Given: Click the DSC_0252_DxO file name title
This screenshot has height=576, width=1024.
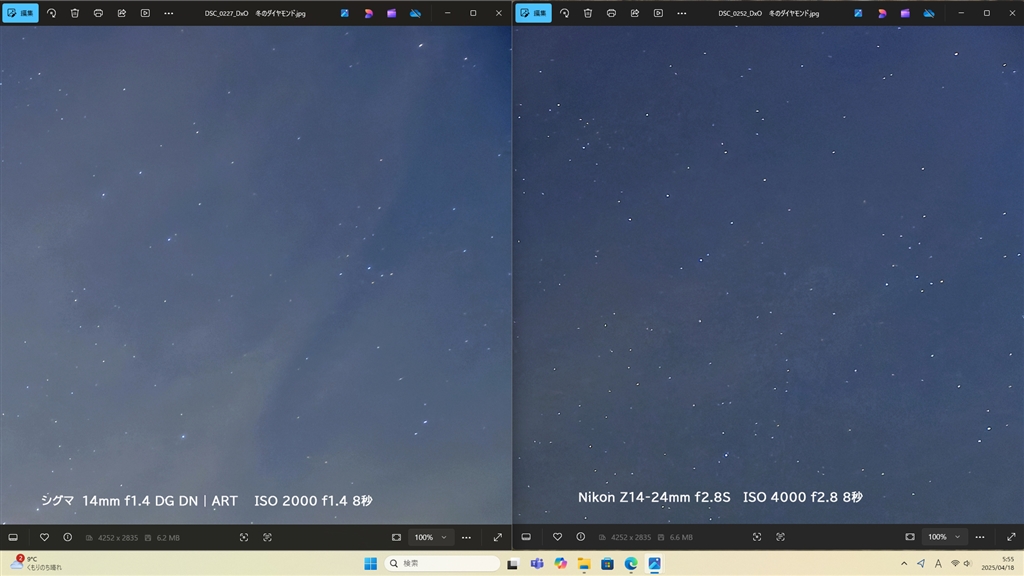Looking at the screenshot, I should pyautogui.click(x=769, y=13).
